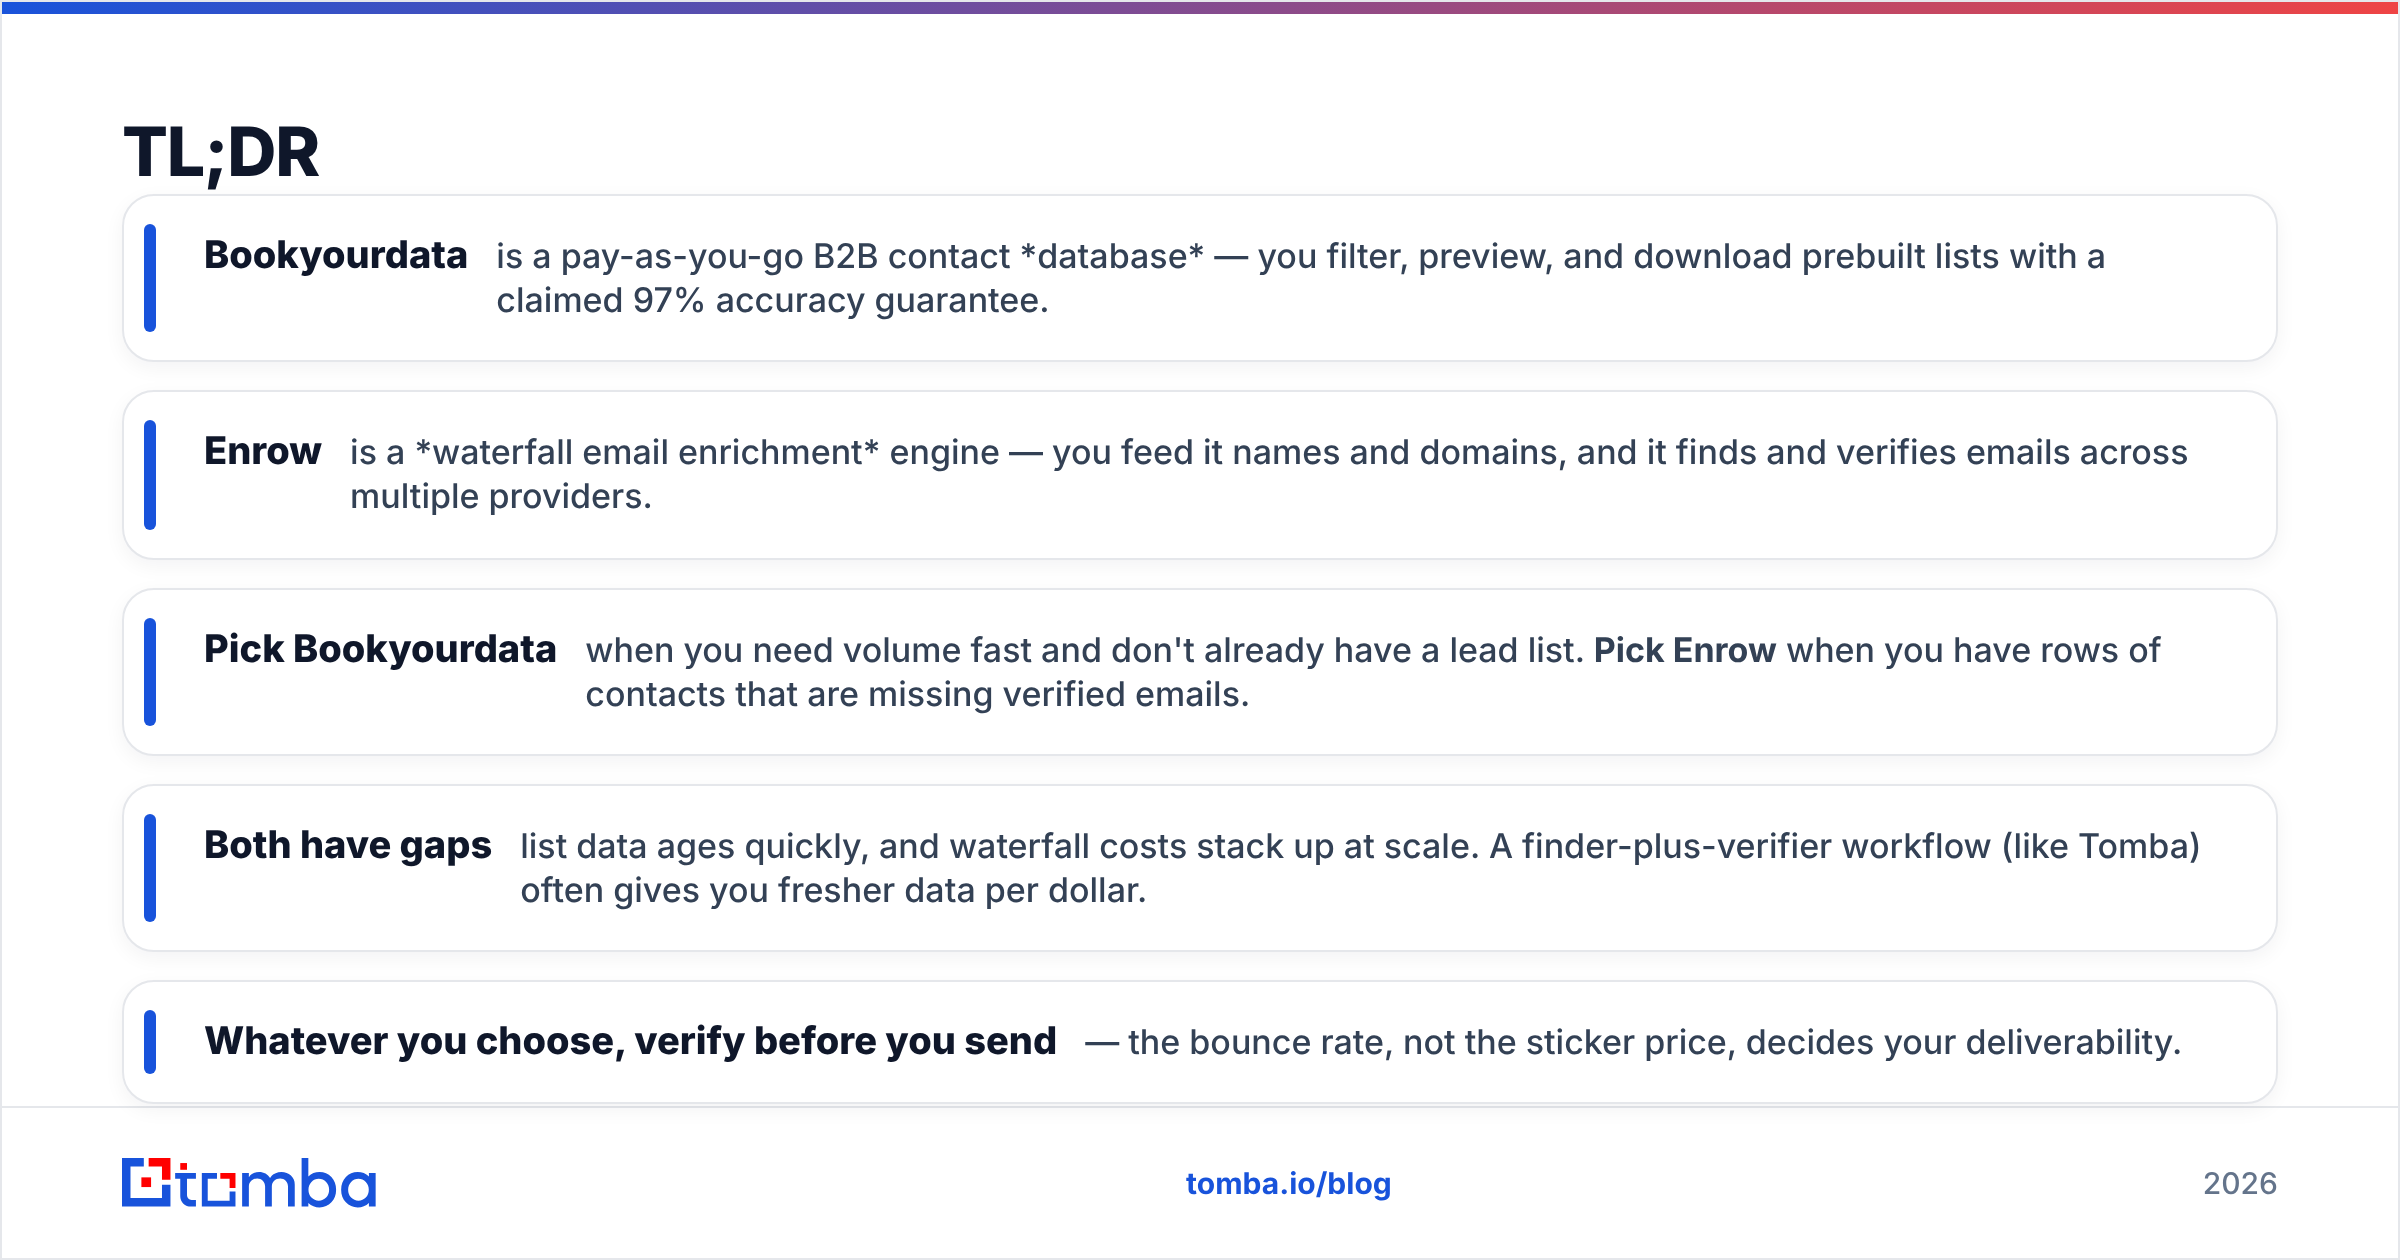Open the tomba.io/blog link
The height and width of the screenshot is (1260, 2400).
click(x=1288, y=1184)
